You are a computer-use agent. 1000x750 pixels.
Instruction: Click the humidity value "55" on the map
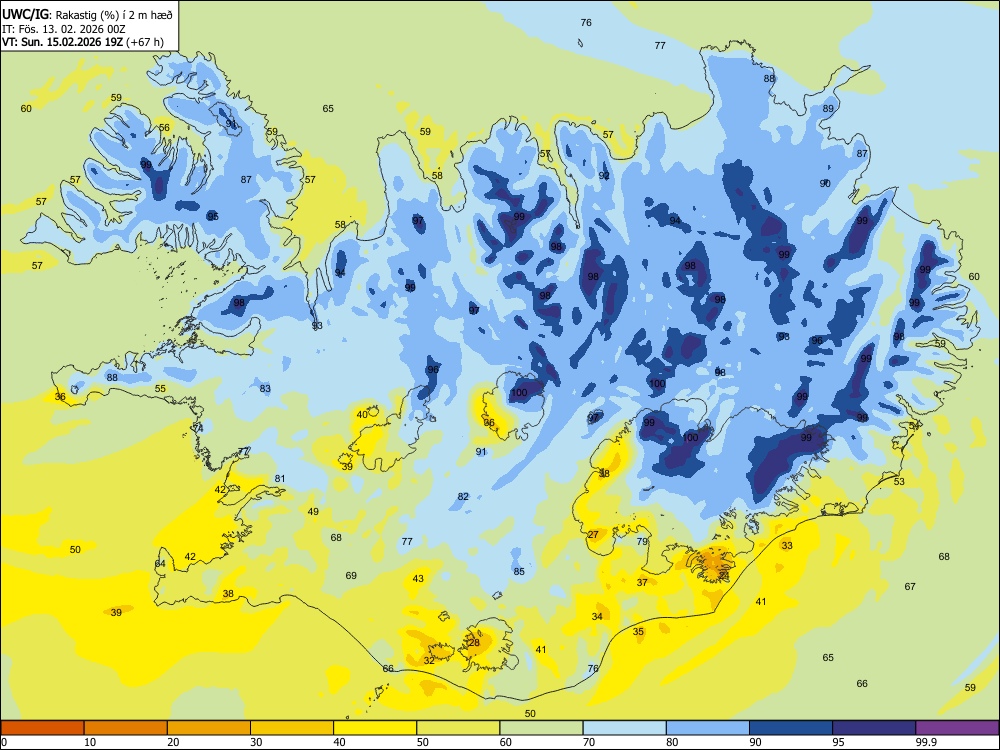(160, 388)
